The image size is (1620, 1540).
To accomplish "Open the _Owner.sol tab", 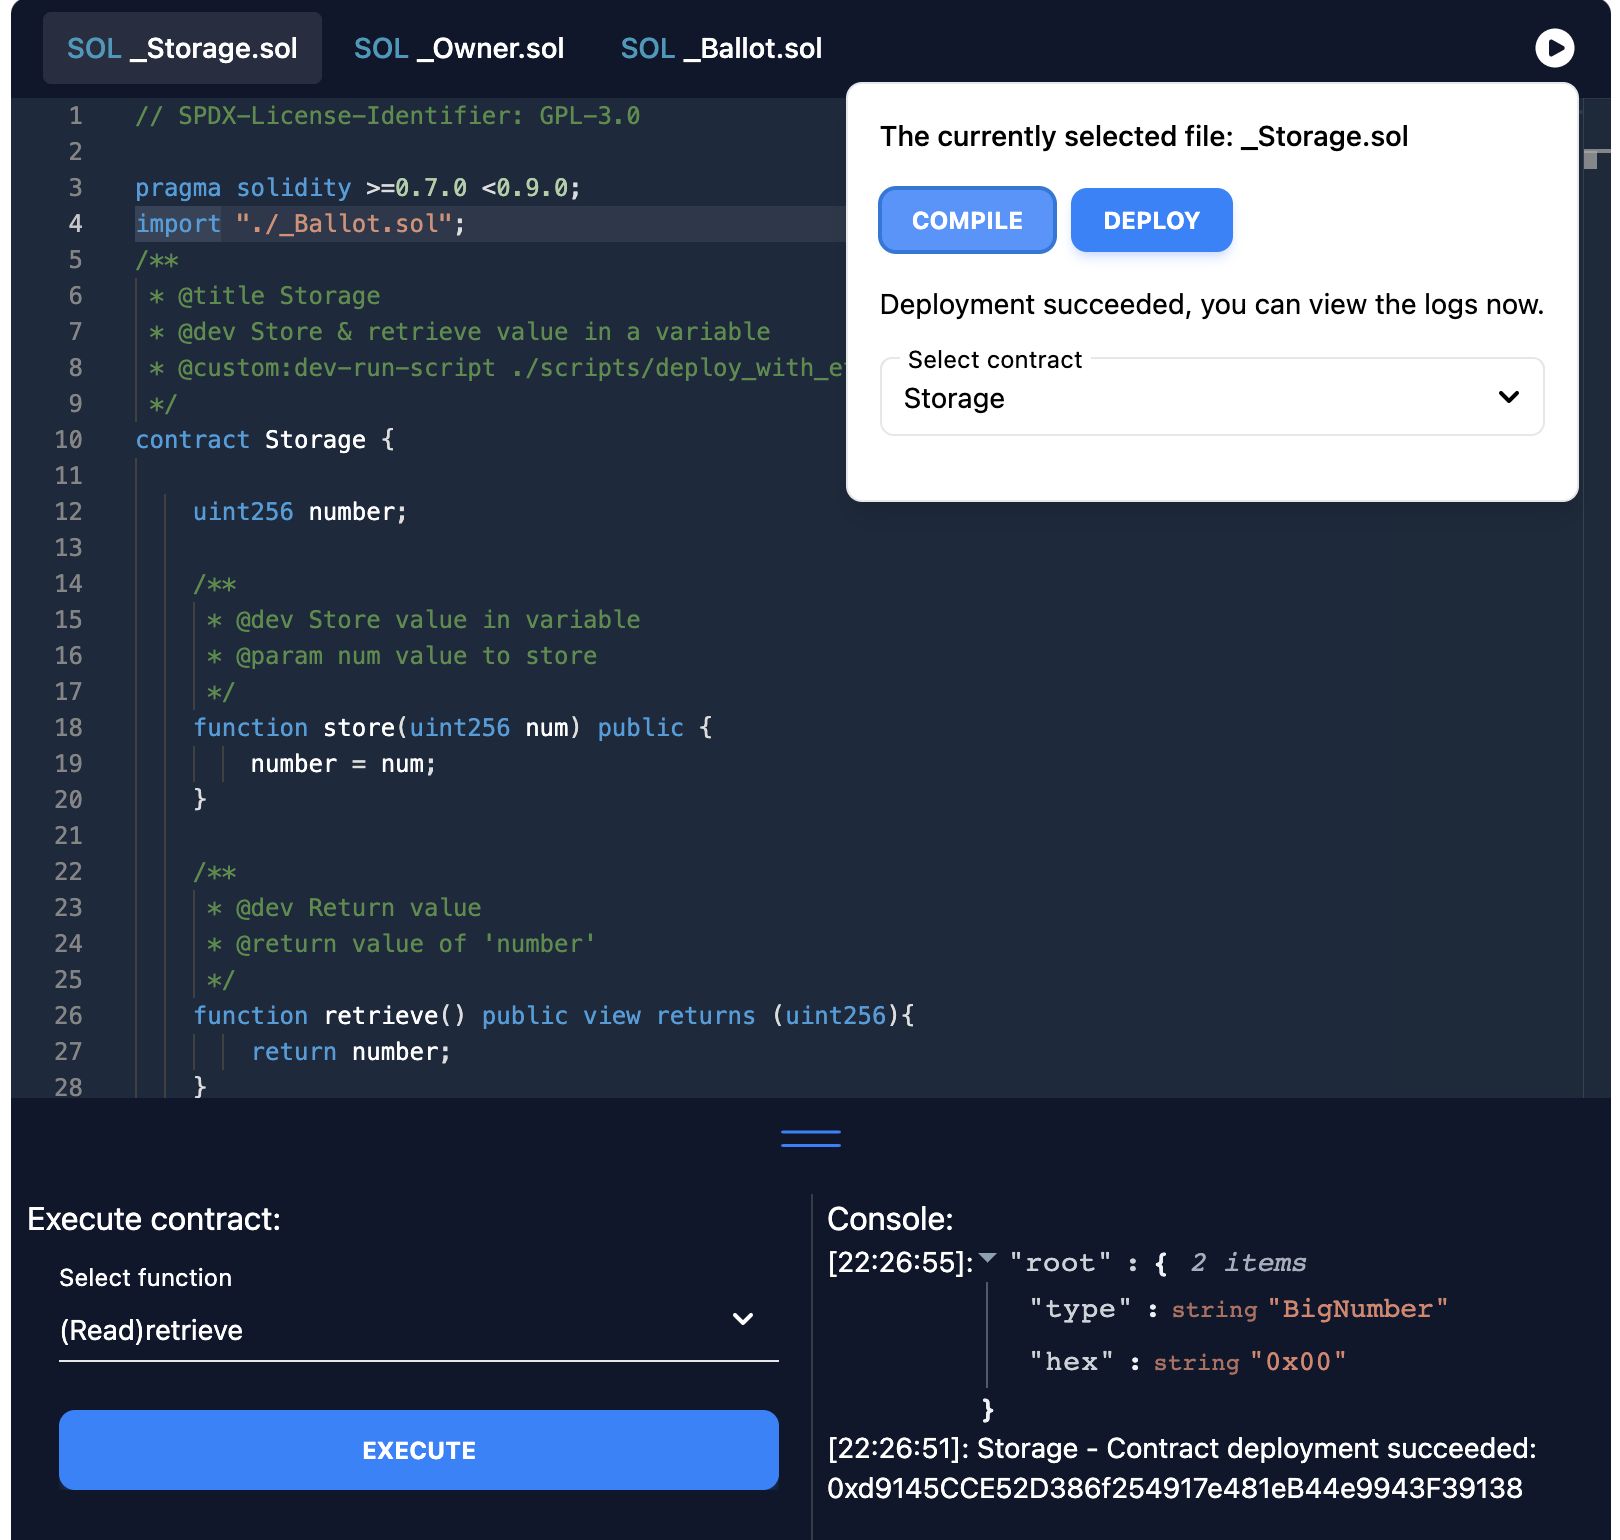I will point(459,48).
